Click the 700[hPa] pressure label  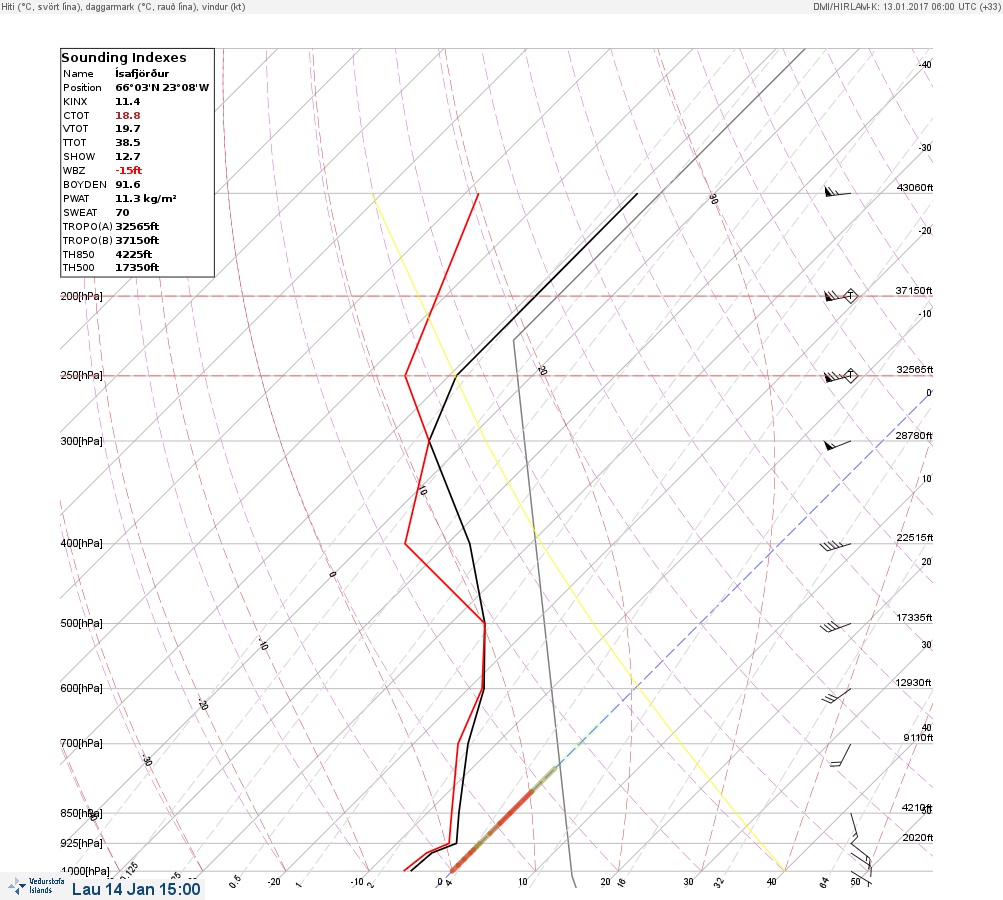tap(81, 743)
